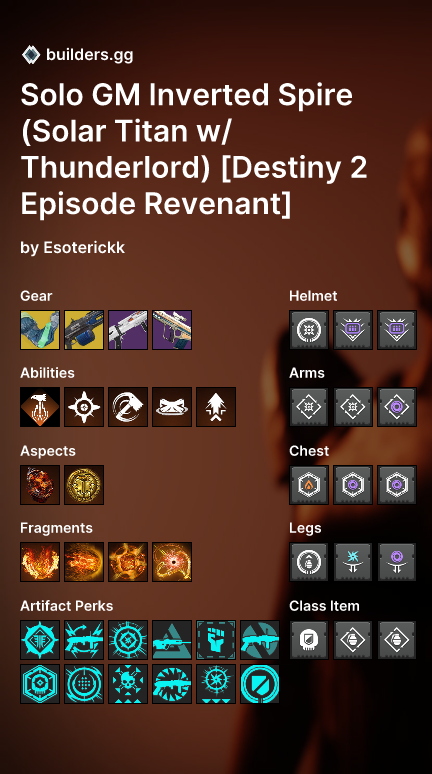Click the author name Esoterickk
Image resolution: width=432 pixels, height=774 pixels.
[x=84, y=247]
